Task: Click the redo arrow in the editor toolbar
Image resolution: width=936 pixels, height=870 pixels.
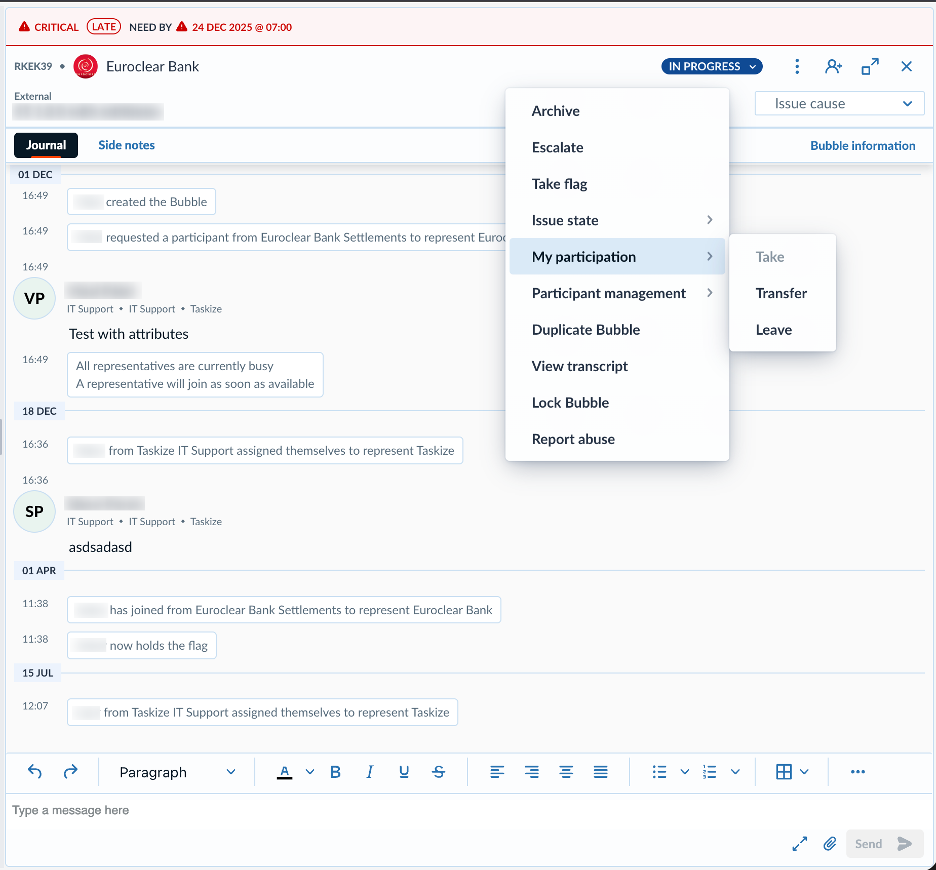Action: point(70,771)
